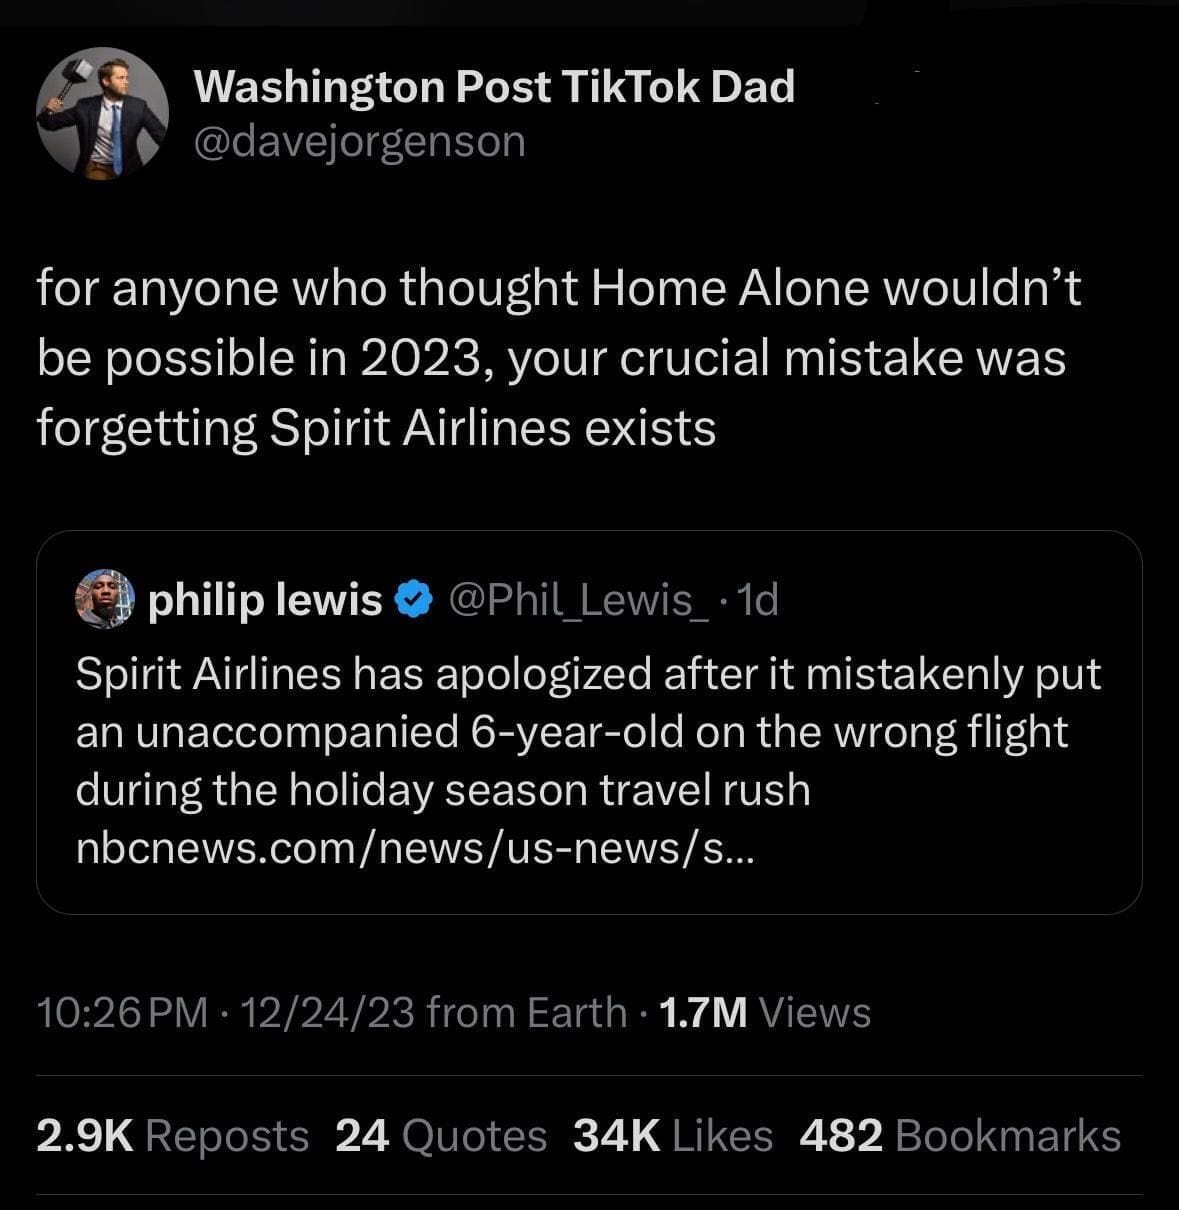Open the 24 Quotes list
This screenshot has height=1210, width=1179.
click(x=441, y=1136)
